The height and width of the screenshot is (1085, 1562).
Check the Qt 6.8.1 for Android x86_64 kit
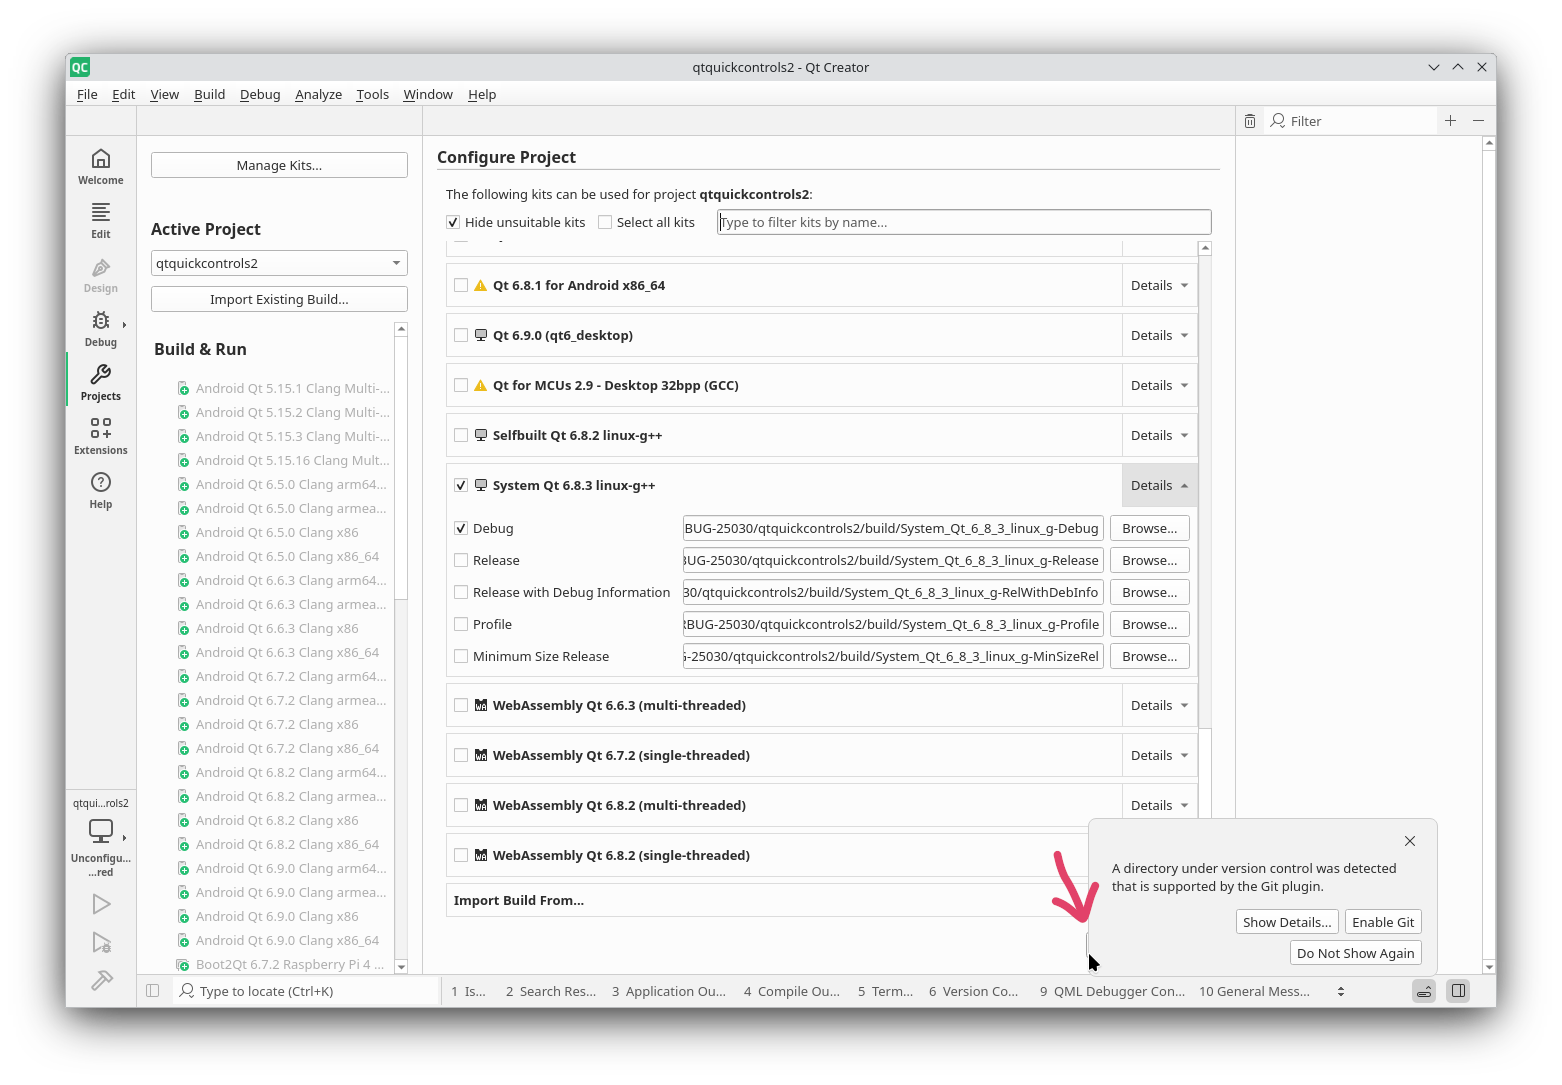[x=461, y=285]
